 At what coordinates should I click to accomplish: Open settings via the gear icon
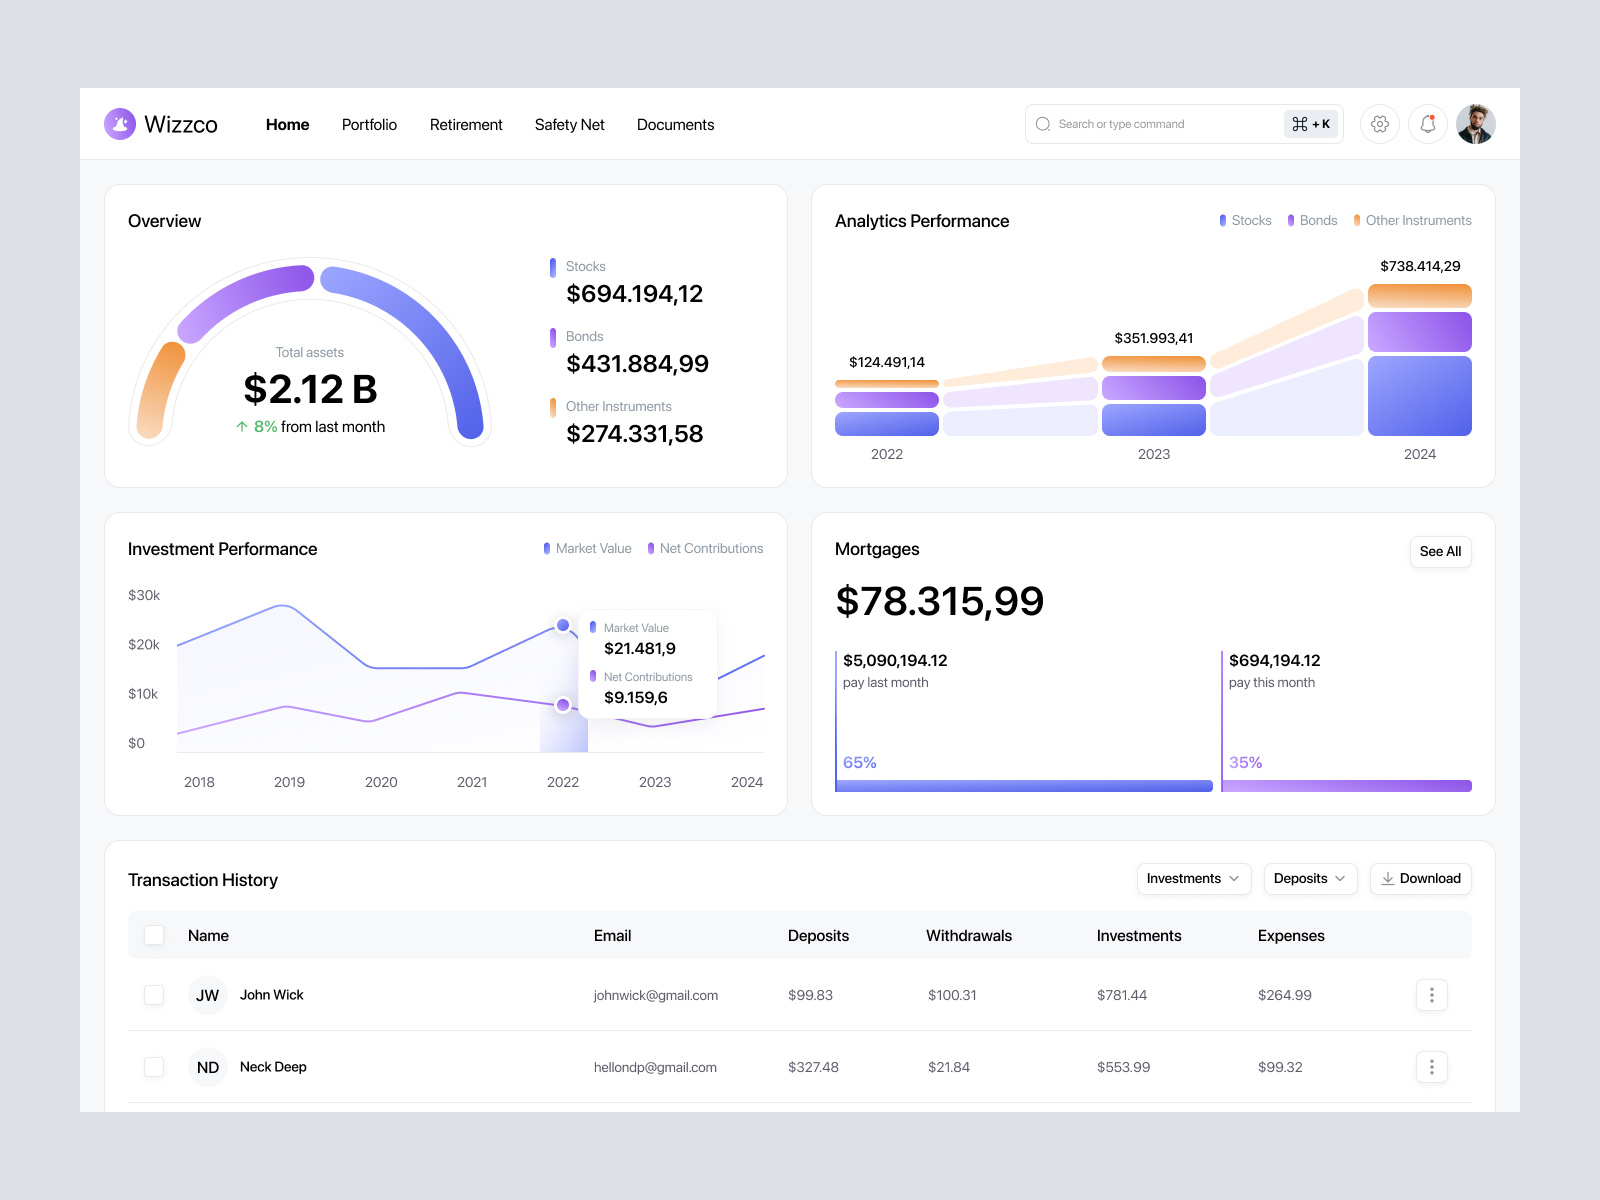click(1380, 124)
